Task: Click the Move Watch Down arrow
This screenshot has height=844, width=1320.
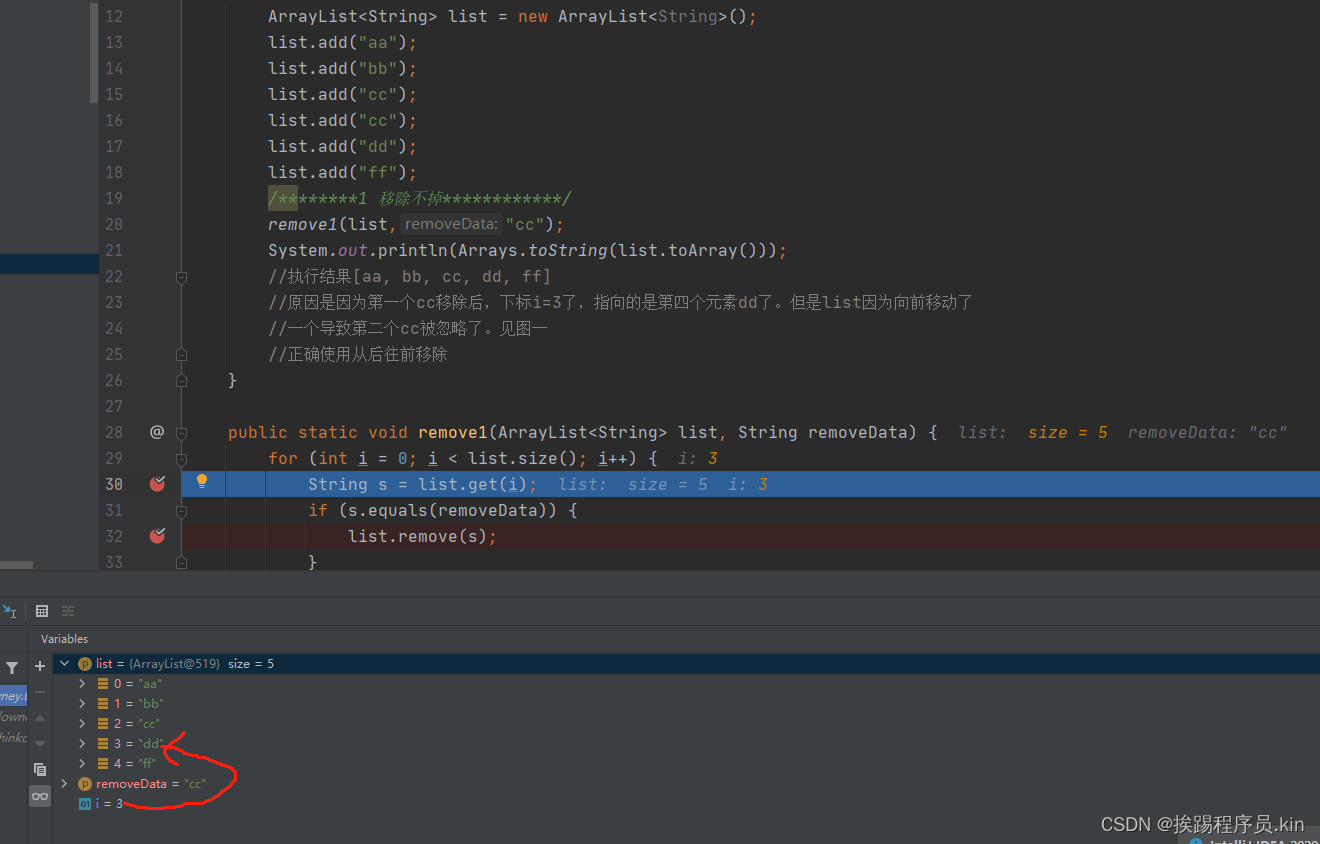Action: pyautogui.click(x=40, y=743)
